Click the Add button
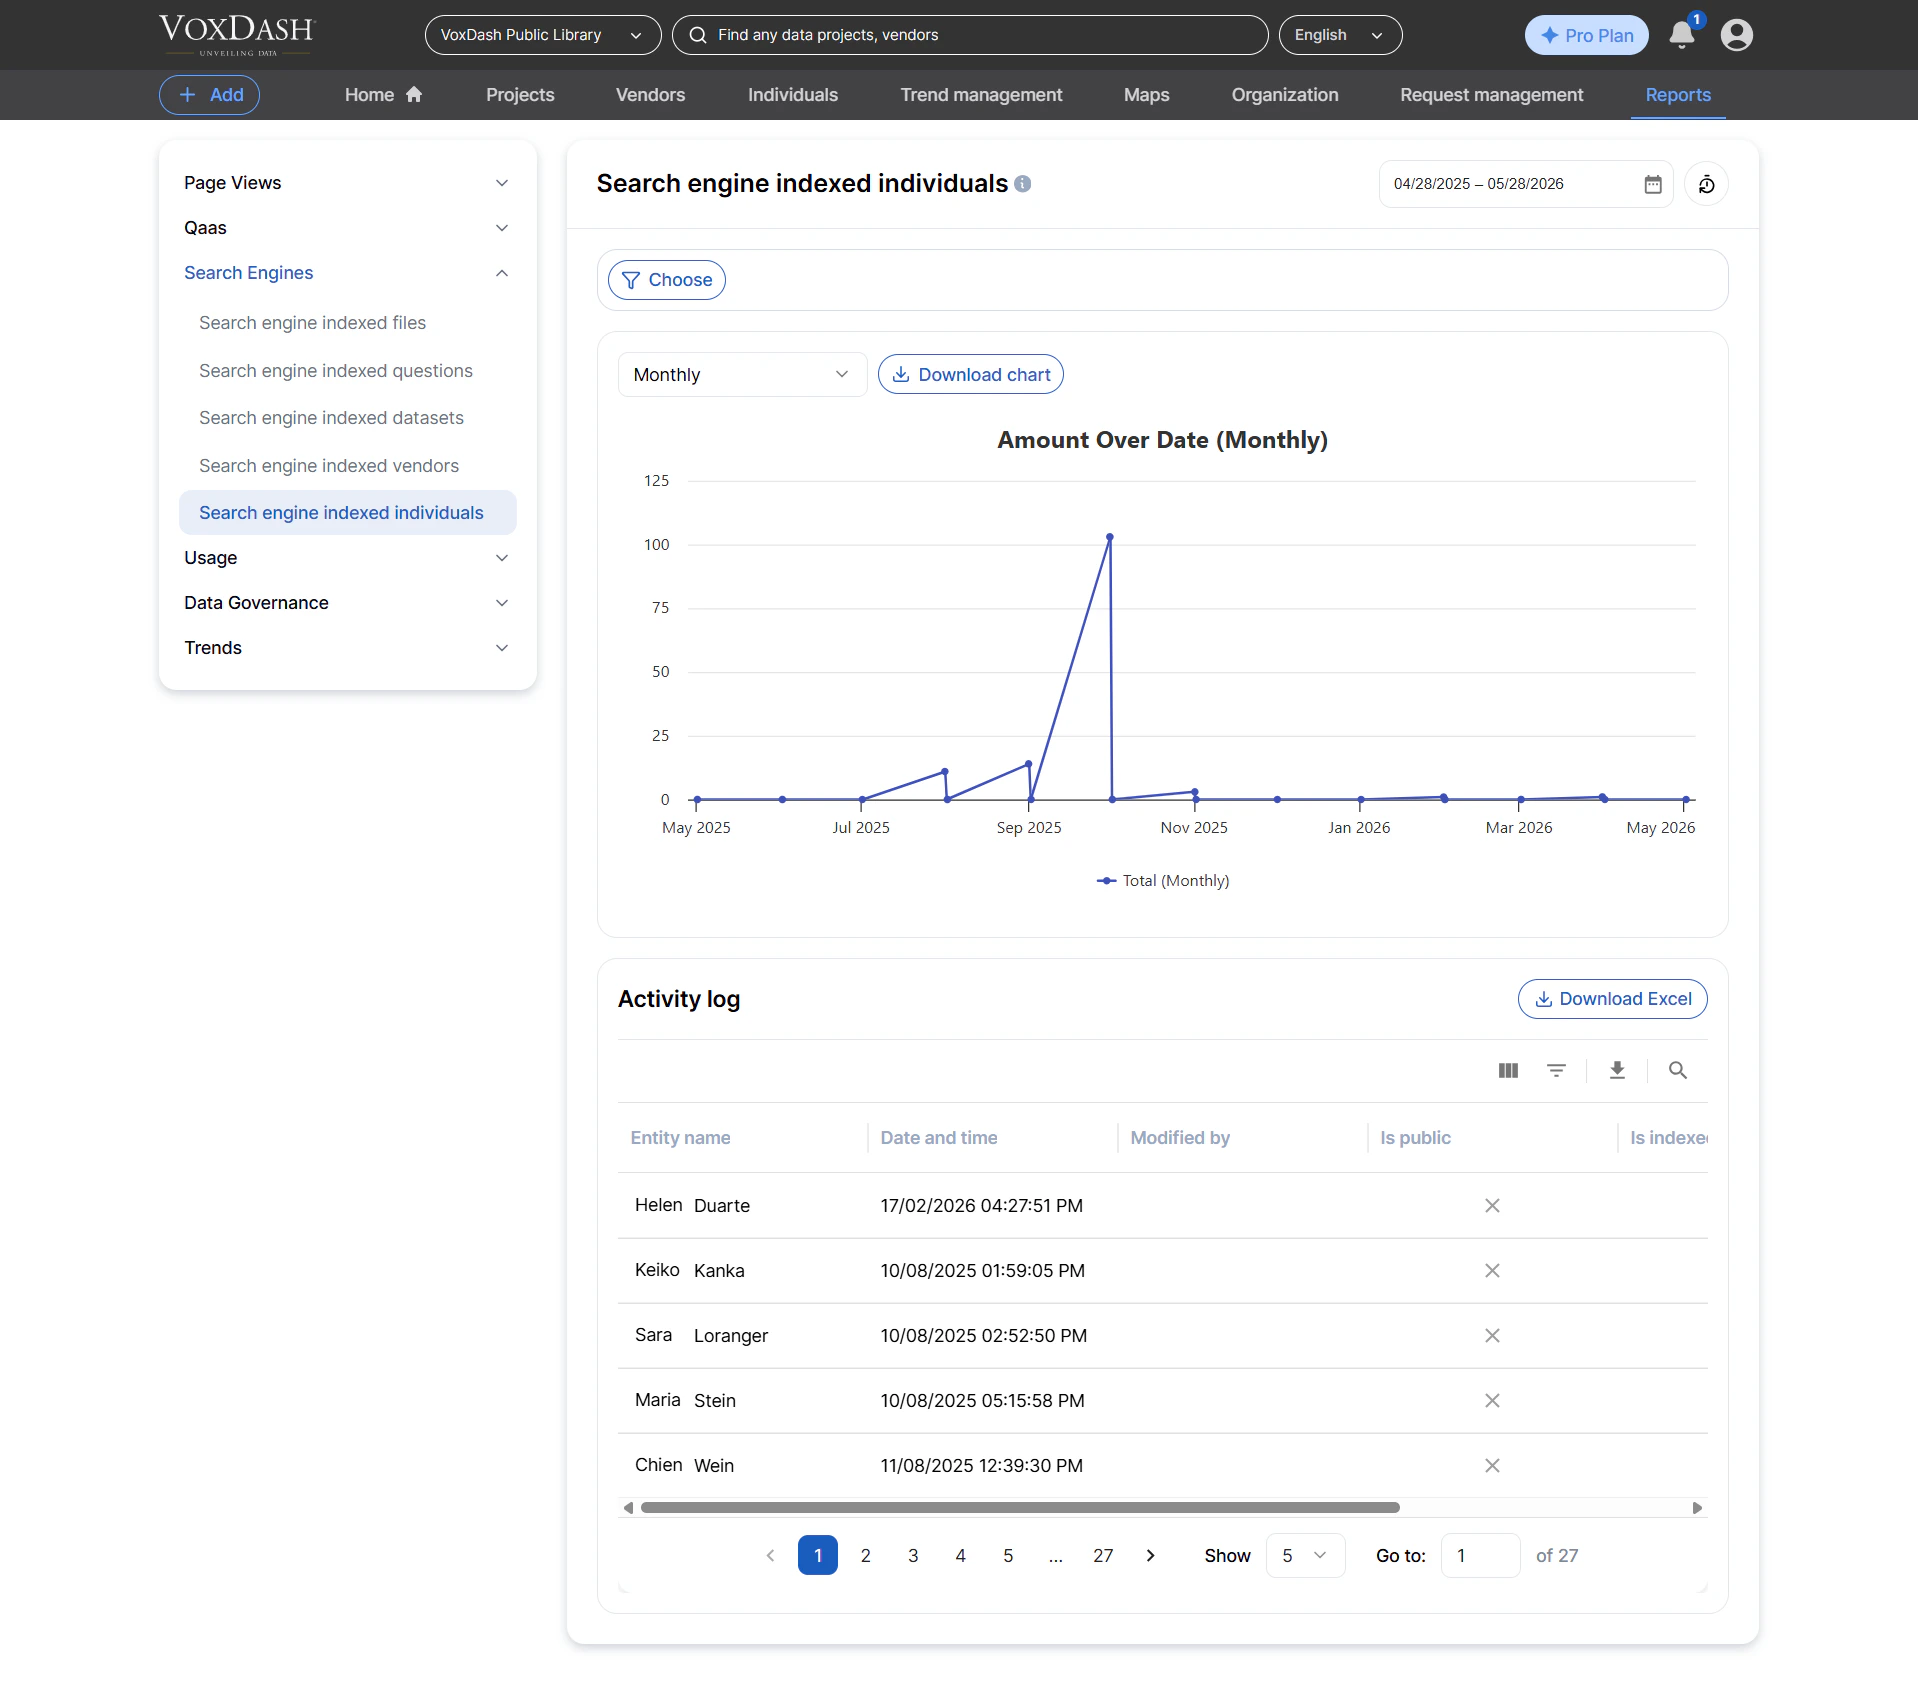Screen dimensions: 1918x1687 209,95
